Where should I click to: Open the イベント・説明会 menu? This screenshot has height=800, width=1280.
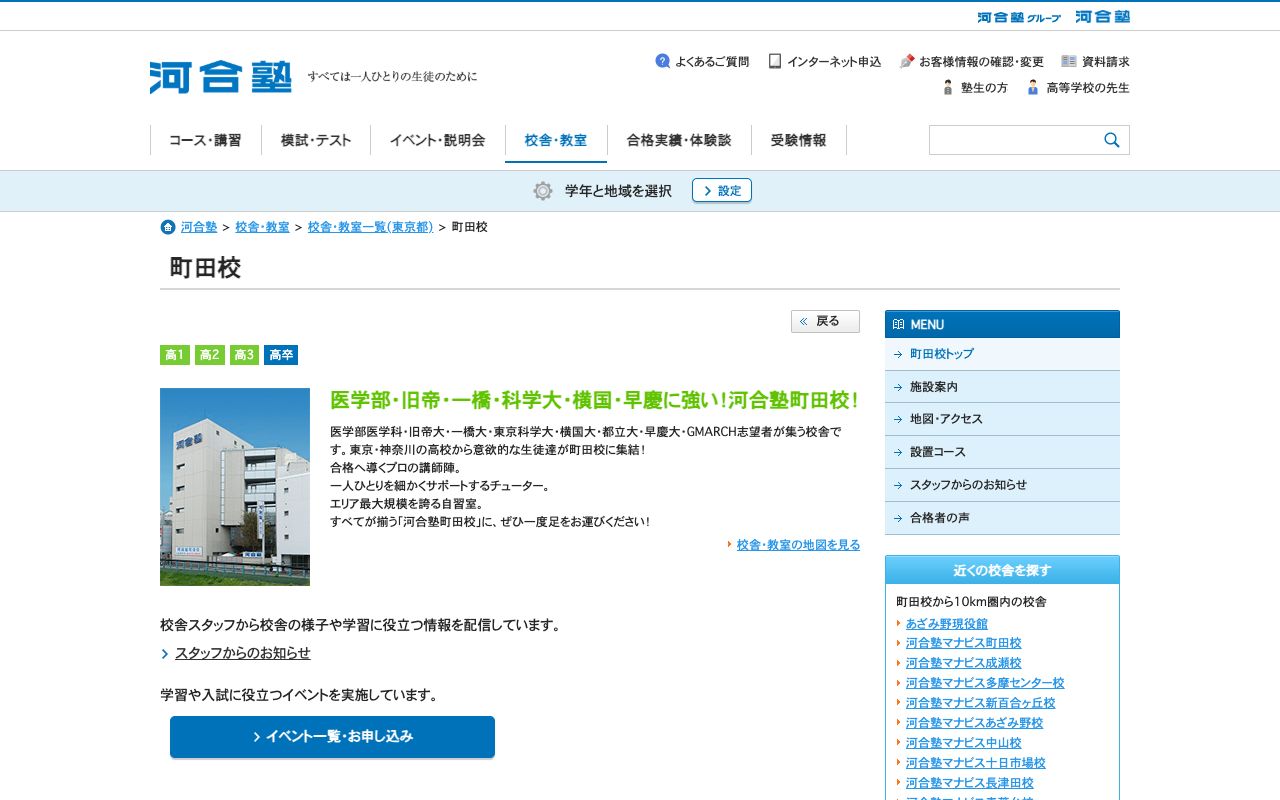[x=438, y=140]
